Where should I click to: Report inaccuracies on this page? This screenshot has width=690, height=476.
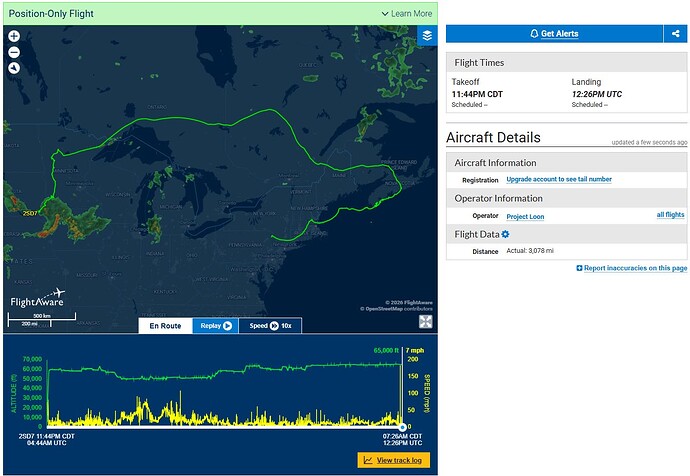632,268
